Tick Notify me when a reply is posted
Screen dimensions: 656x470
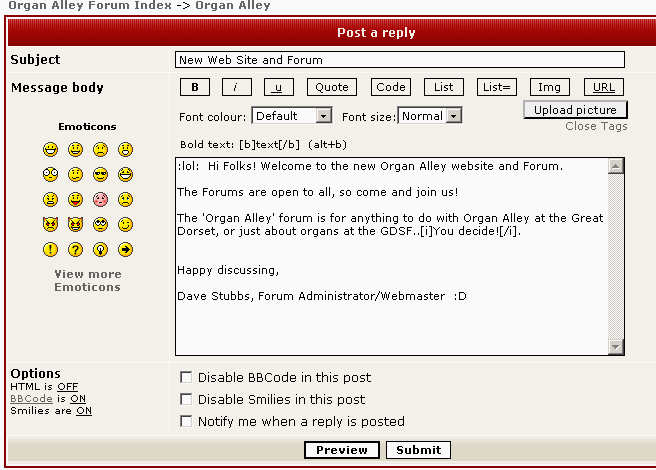pyautogui.click(x=185, y=422)
